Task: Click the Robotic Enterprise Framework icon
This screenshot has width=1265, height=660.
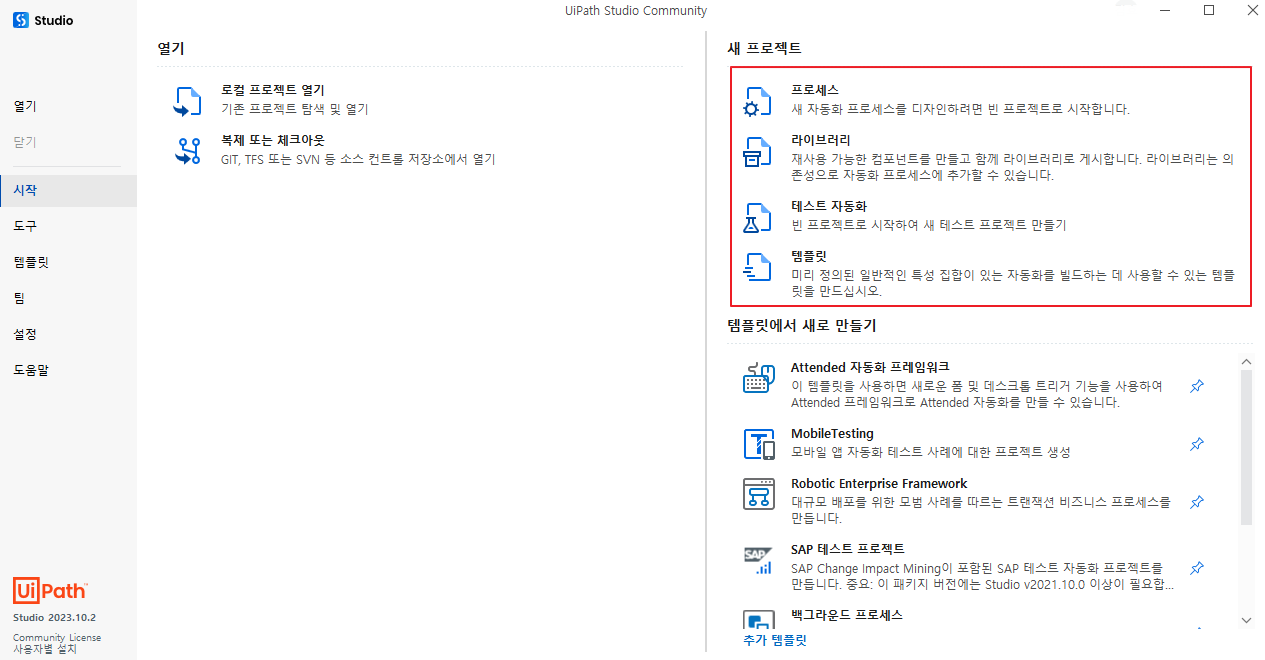Action: pyautogui.click(x=759, y=494)
